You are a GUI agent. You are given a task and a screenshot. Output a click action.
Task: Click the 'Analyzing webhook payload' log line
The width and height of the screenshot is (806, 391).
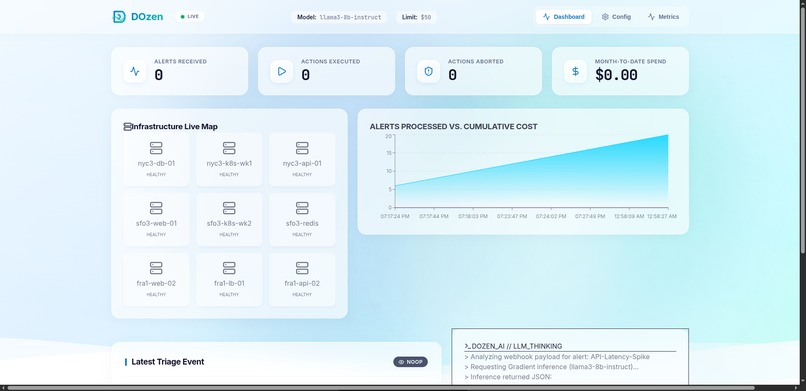557,357
